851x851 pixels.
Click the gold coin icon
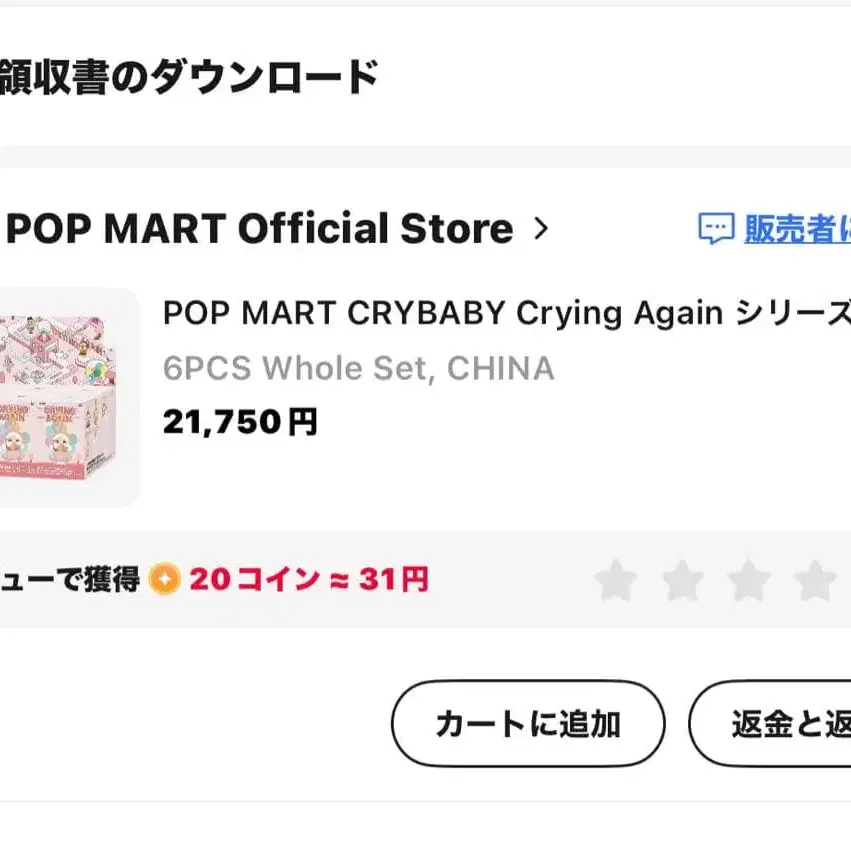[164, 579]
